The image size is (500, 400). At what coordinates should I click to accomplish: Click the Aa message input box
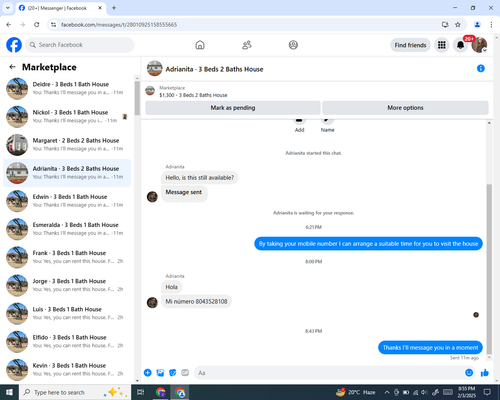pos(328,373)
